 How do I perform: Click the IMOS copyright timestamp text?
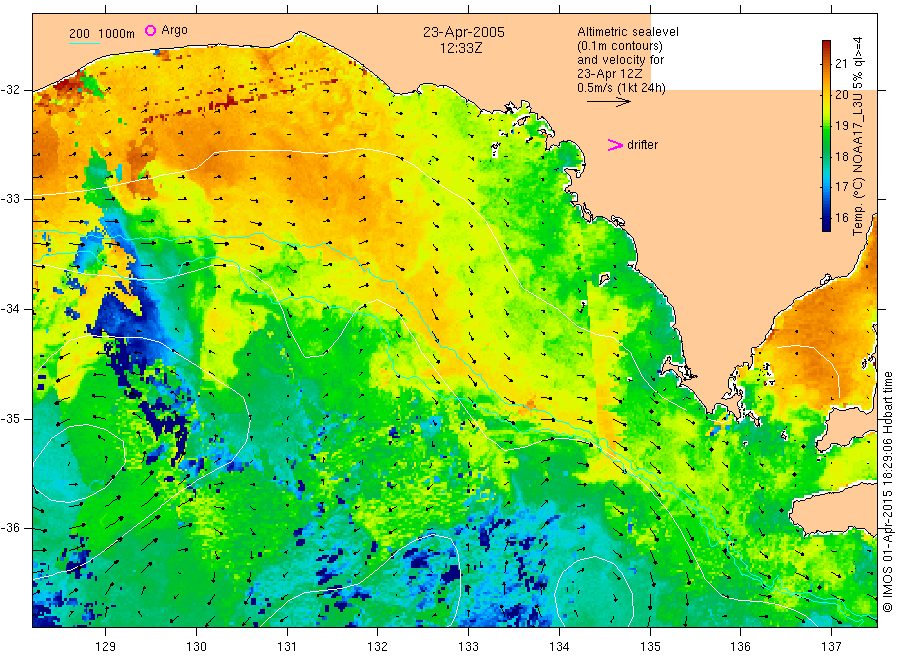pos(888,492)
